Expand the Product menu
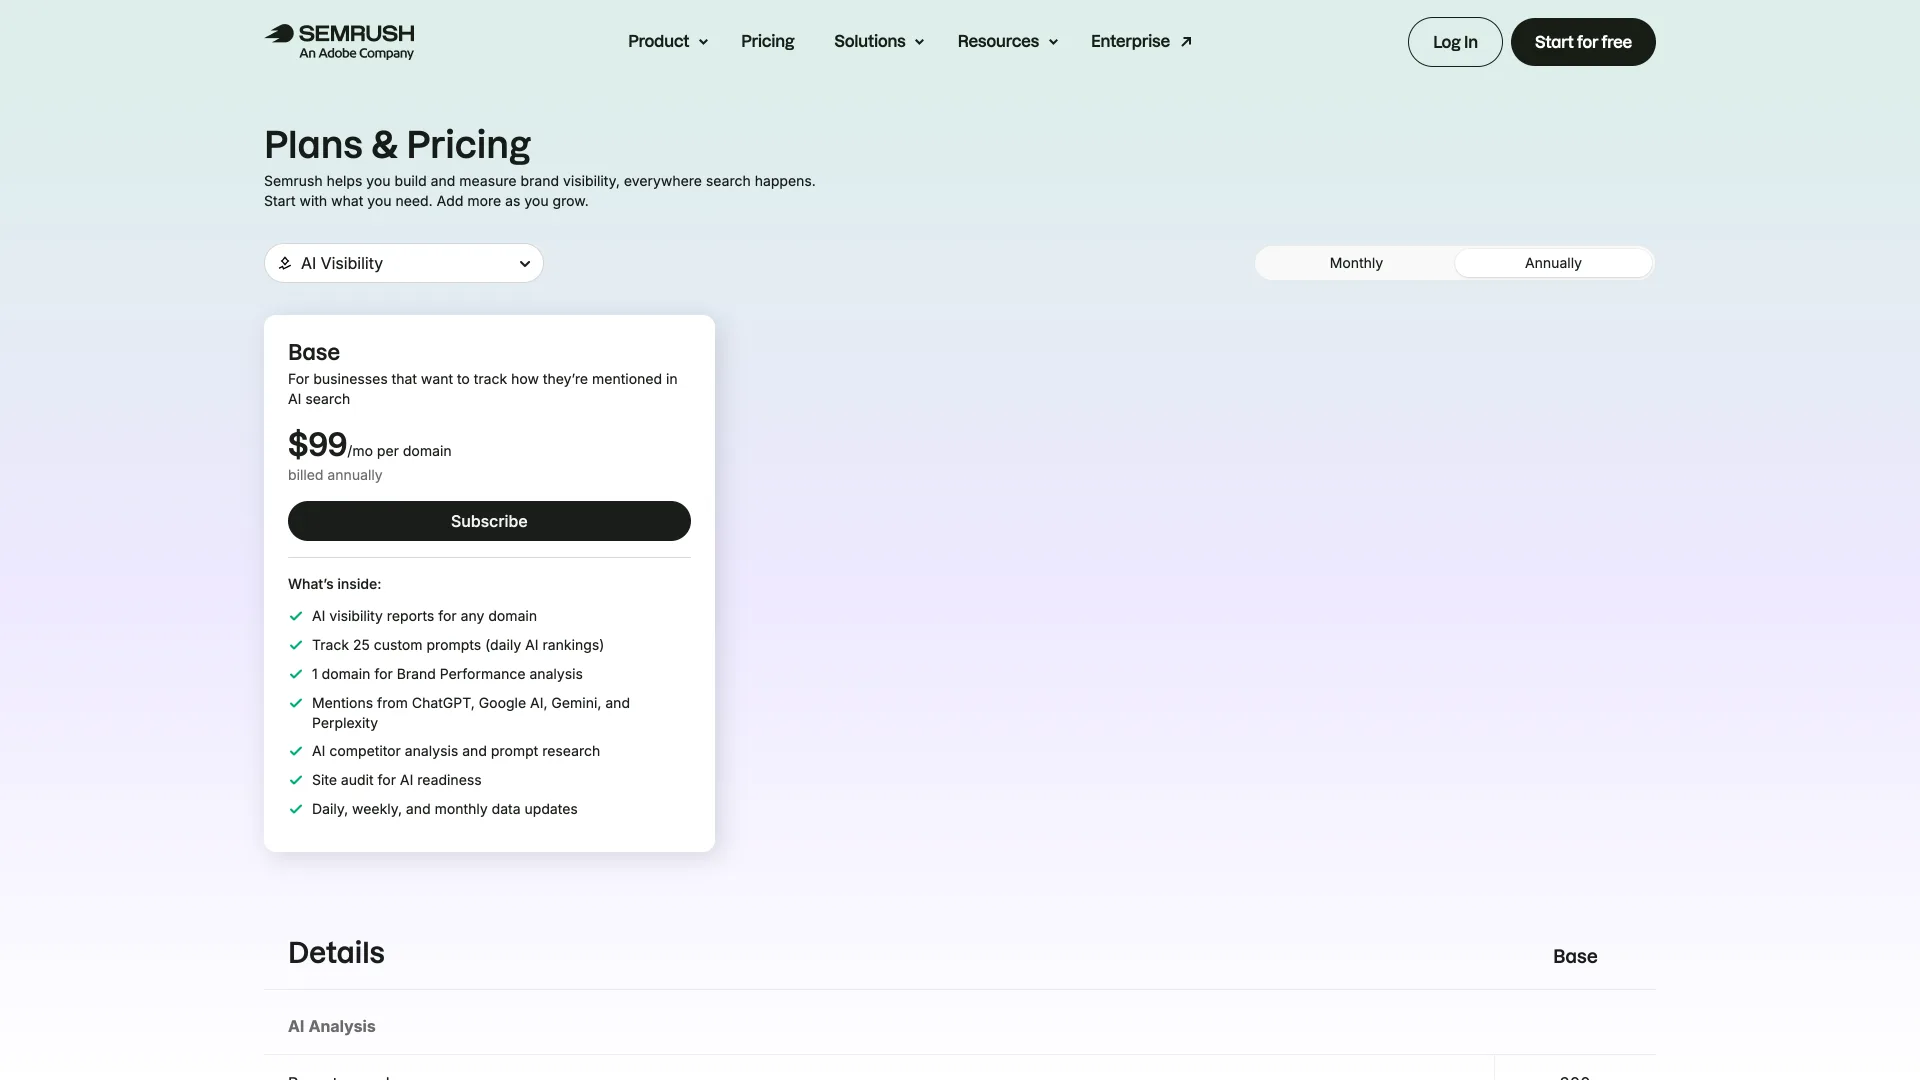 tap(668, 42)
